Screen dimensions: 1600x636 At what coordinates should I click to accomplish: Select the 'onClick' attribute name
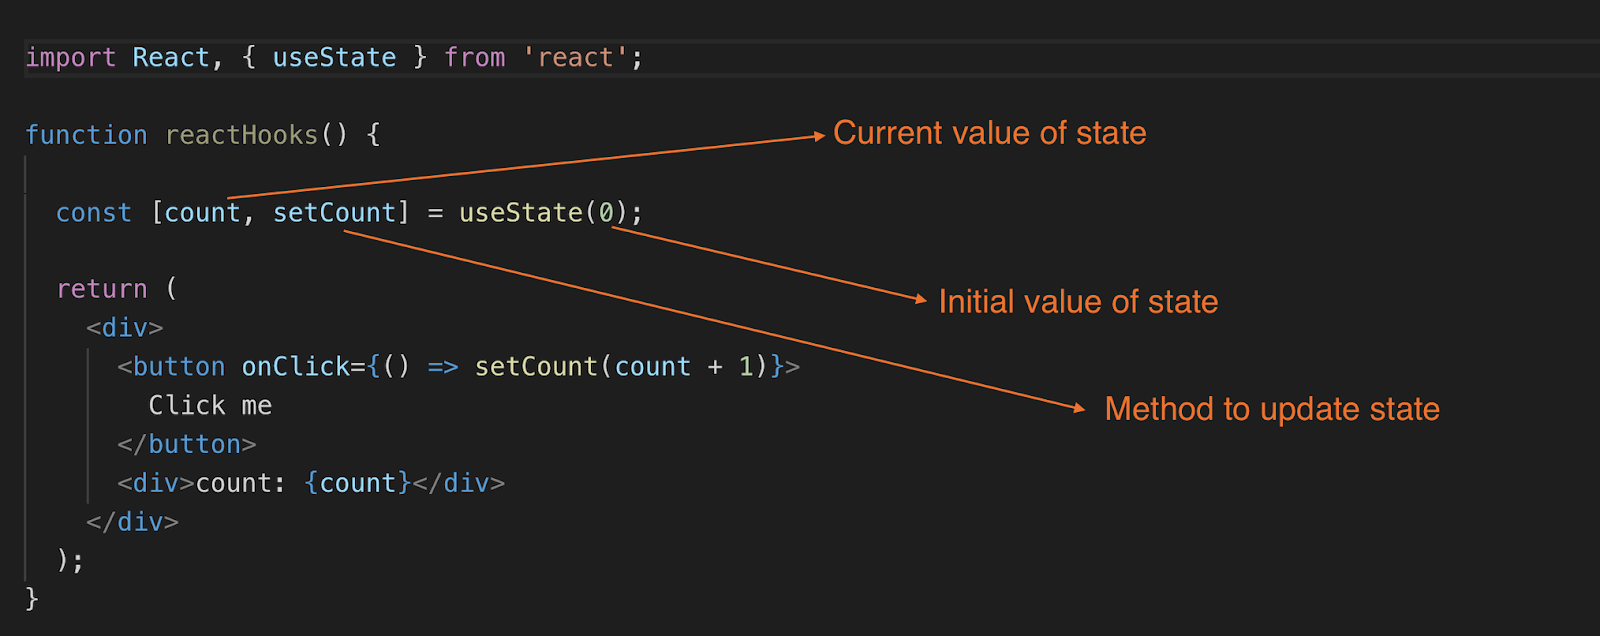point(295,367)
